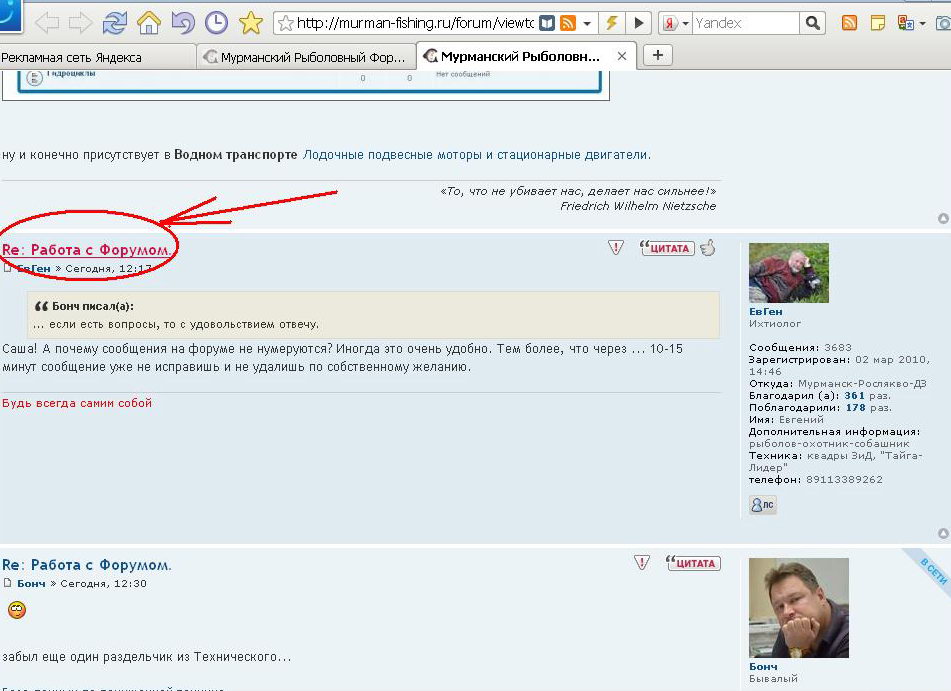
Task: Click the undo closed tab arrow icon
Action: click(x=182, y=22)
